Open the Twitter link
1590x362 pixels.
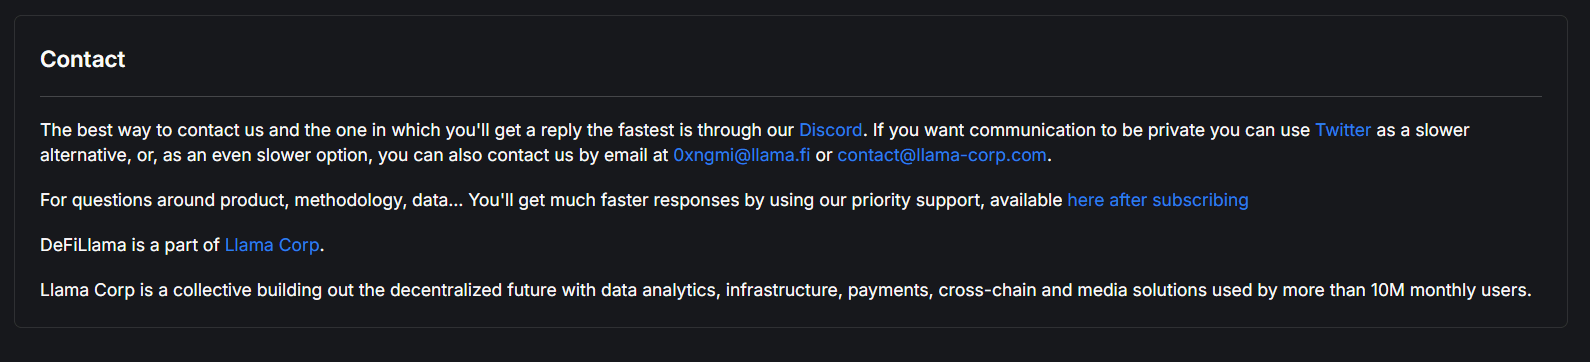(x=1343, y=130)
